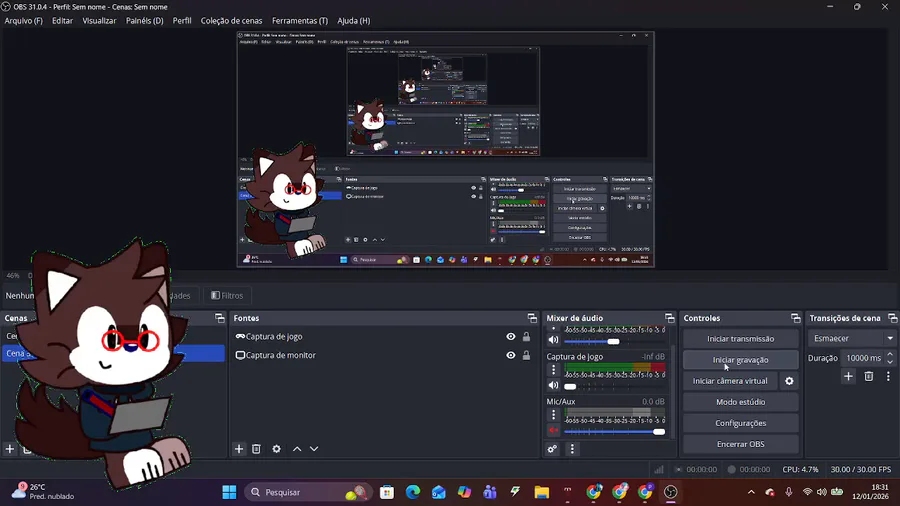Show hidden system tray icons chevron
This screenshot has height=506, width=900.
click(751, 492)
